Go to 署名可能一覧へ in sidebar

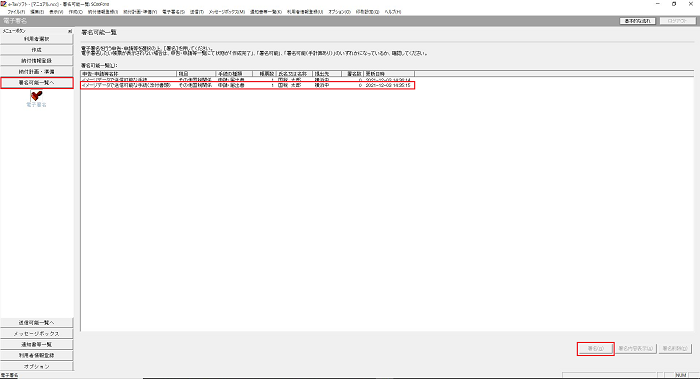pos(37,83)
